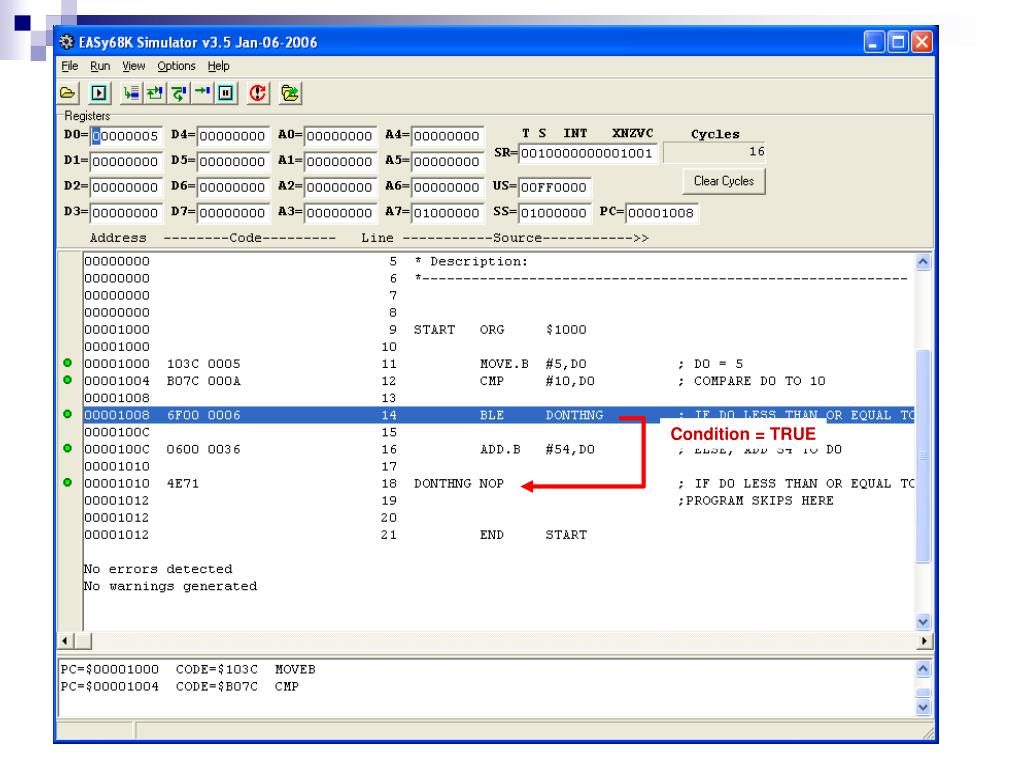The height and width of the screenshot is (768, 1024).
Task: Open the Run menu
Action: click(100, 66)
